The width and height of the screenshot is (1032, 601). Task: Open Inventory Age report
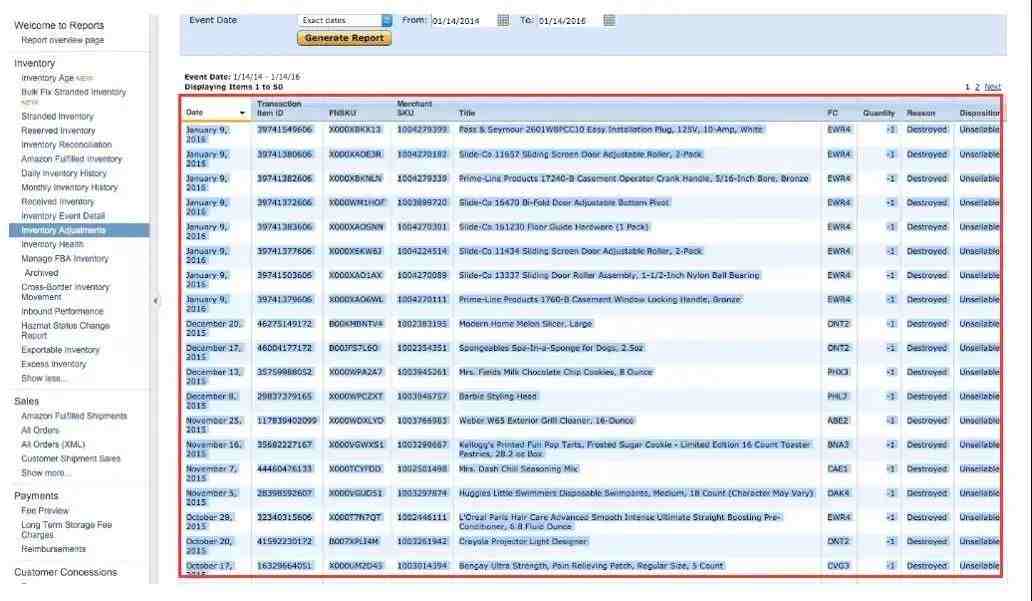47,78
